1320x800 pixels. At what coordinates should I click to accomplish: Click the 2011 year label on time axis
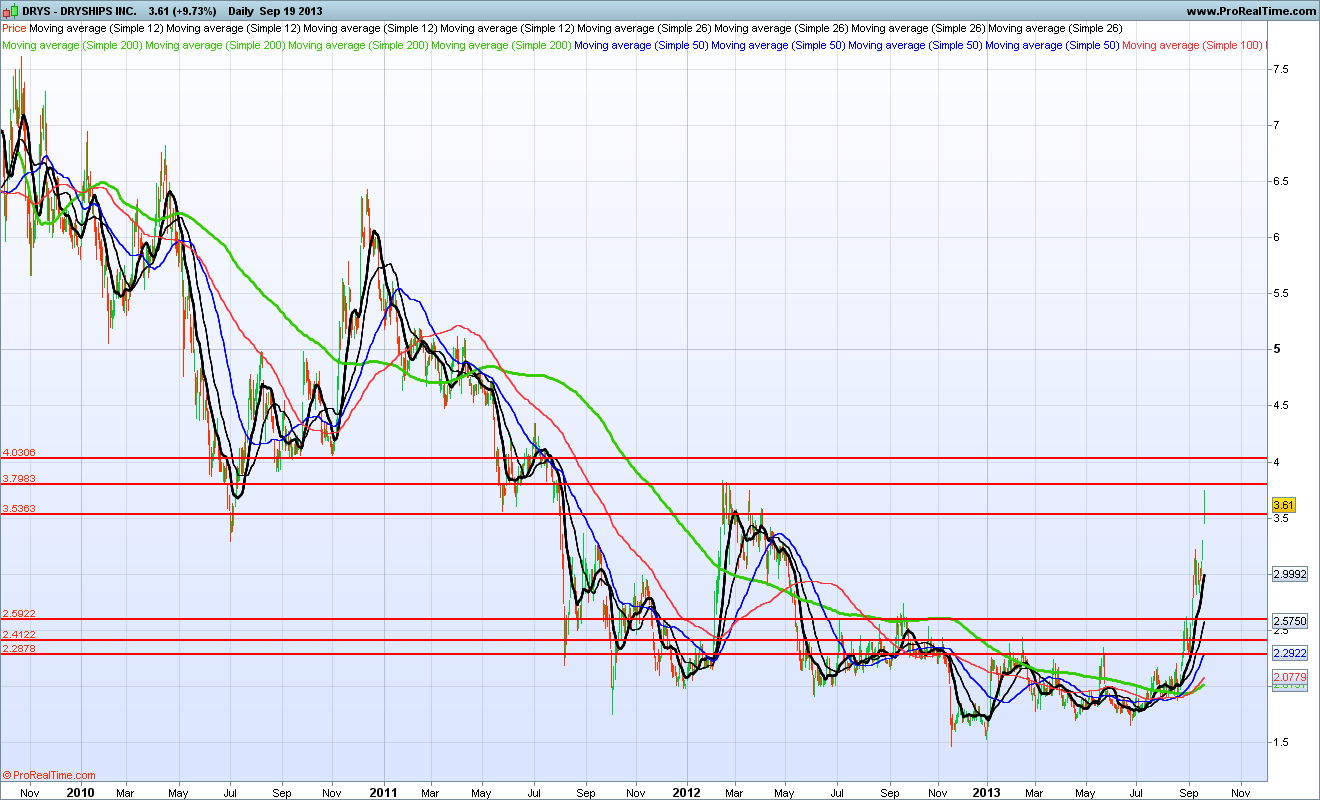click(x=383, y=792)
